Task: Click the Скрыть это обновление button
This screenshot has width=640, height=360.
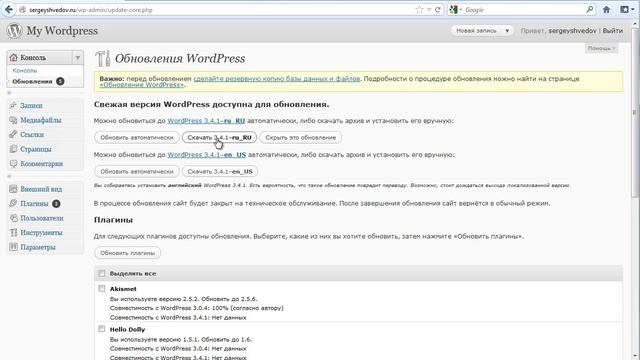Action: tap(300, 138)
